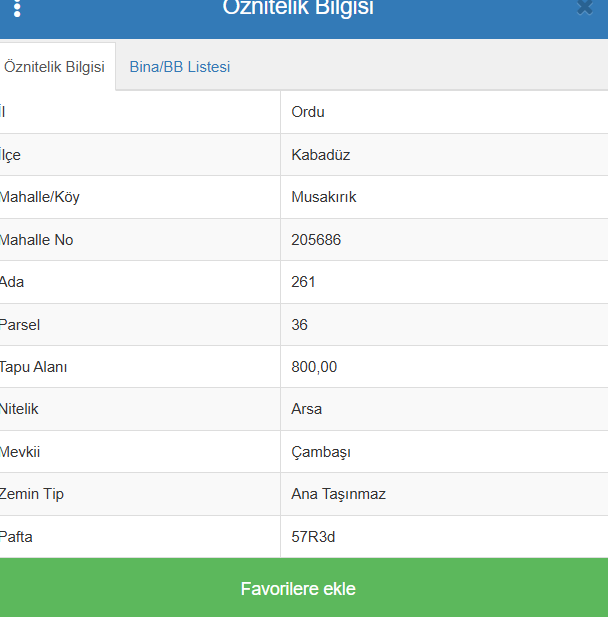Close the Öznitelik Bilgisi panel
This screenshot has height=617, width=608.
click(x=585, y=8)
